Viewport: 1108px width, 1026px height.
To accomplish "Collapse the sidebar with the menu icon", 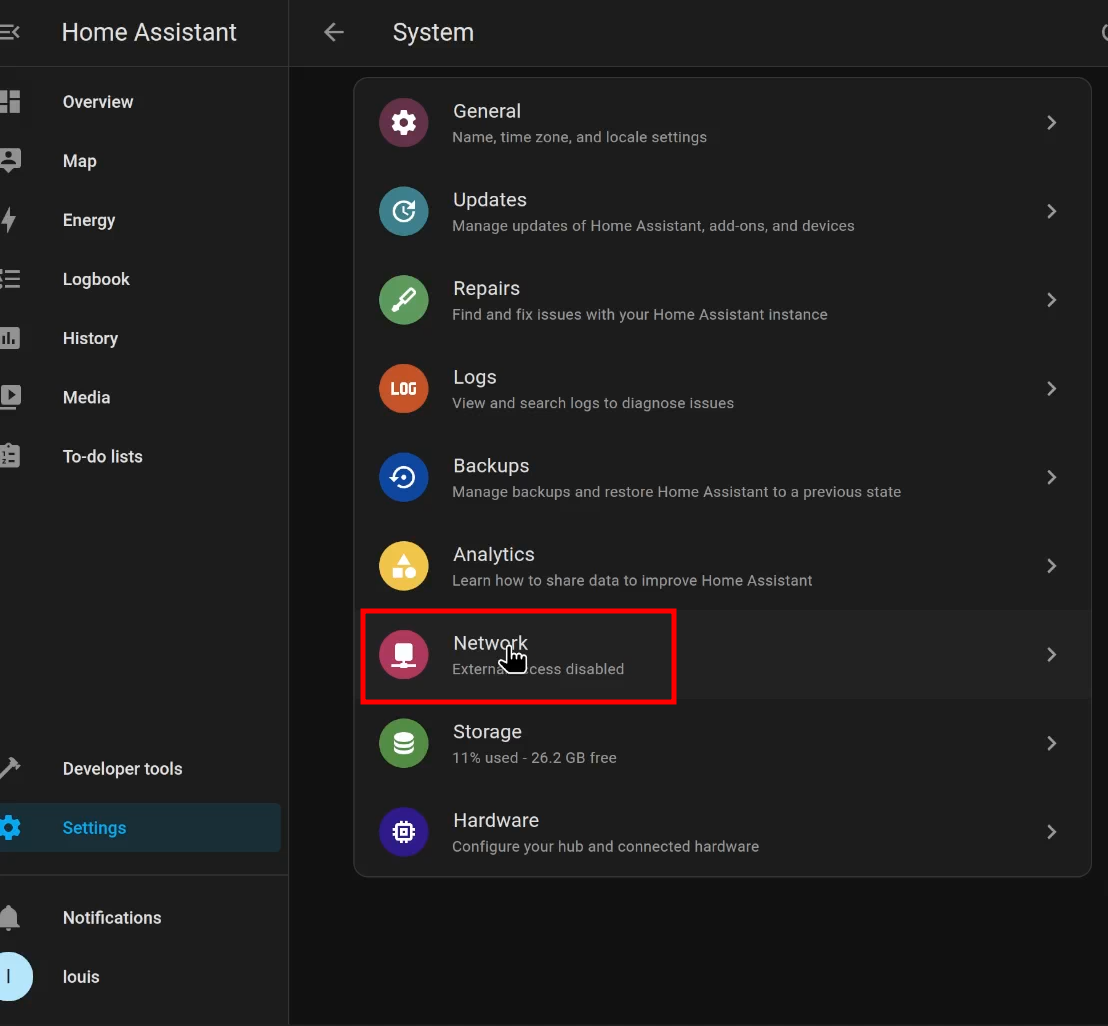I will click(x=9, y=33).
